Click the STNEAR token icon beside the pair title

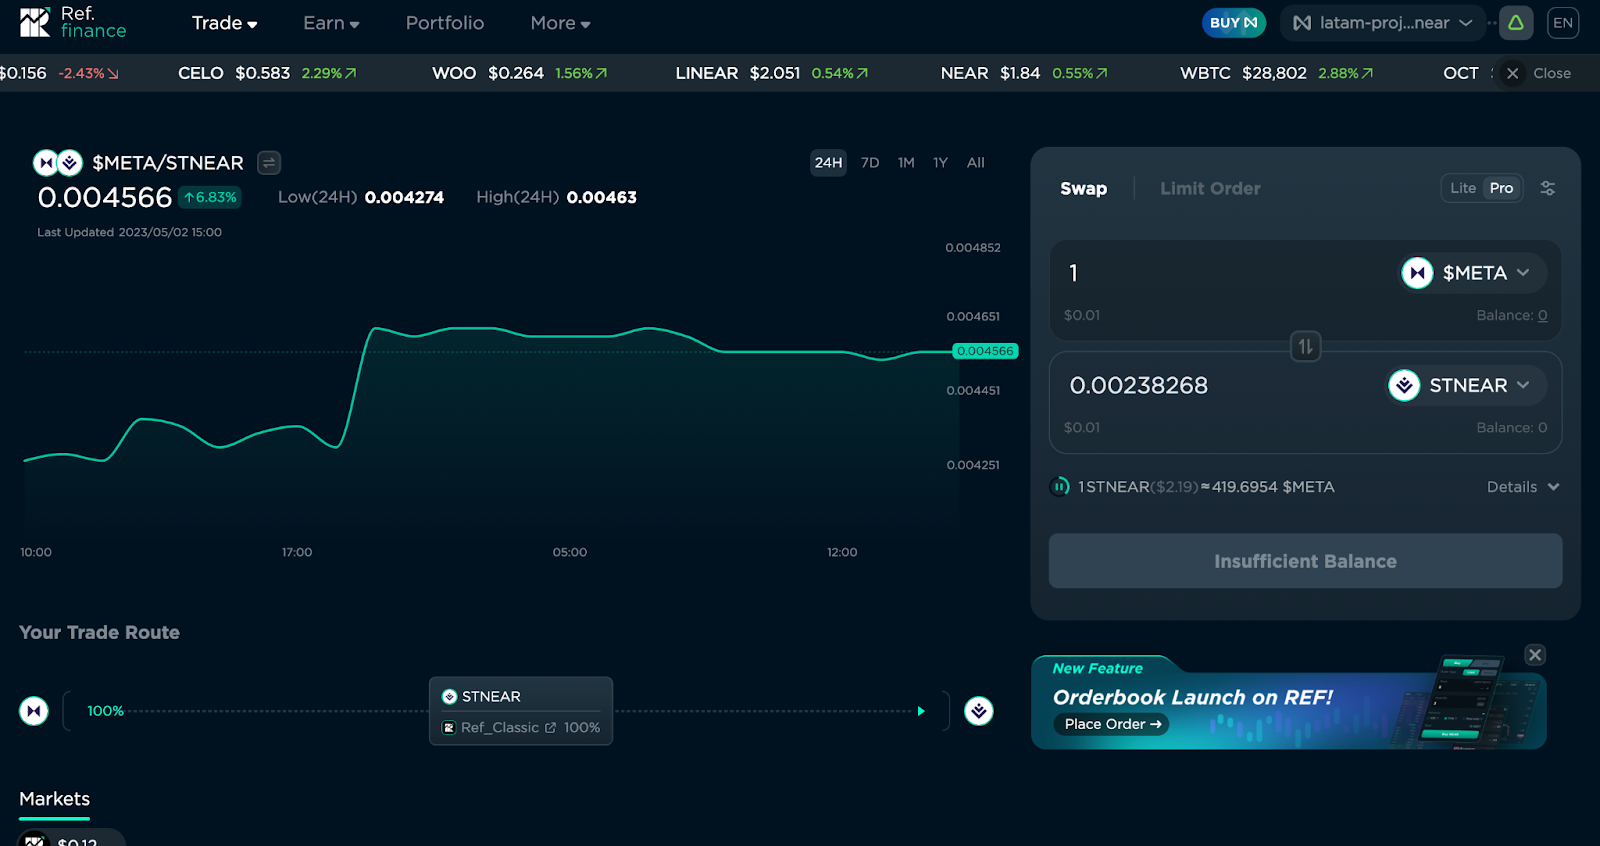(70, 162)
